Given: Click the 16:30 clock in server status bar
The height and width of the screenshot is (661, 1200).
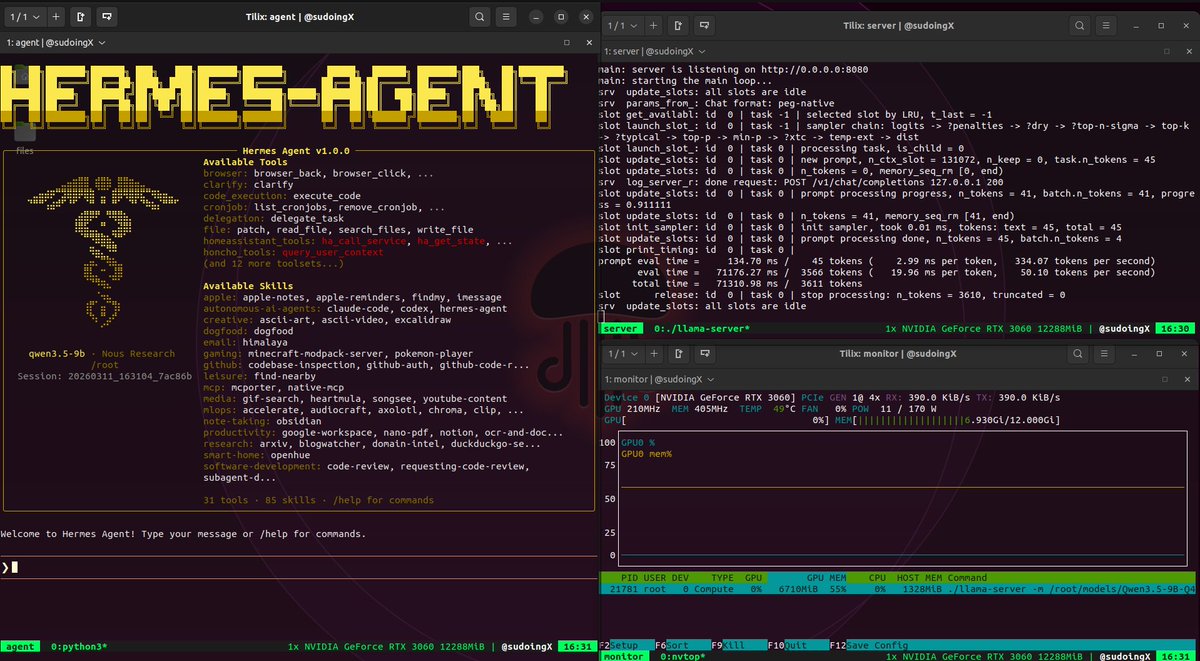Looking at the screenshot, I should [x=1176, y=328].
